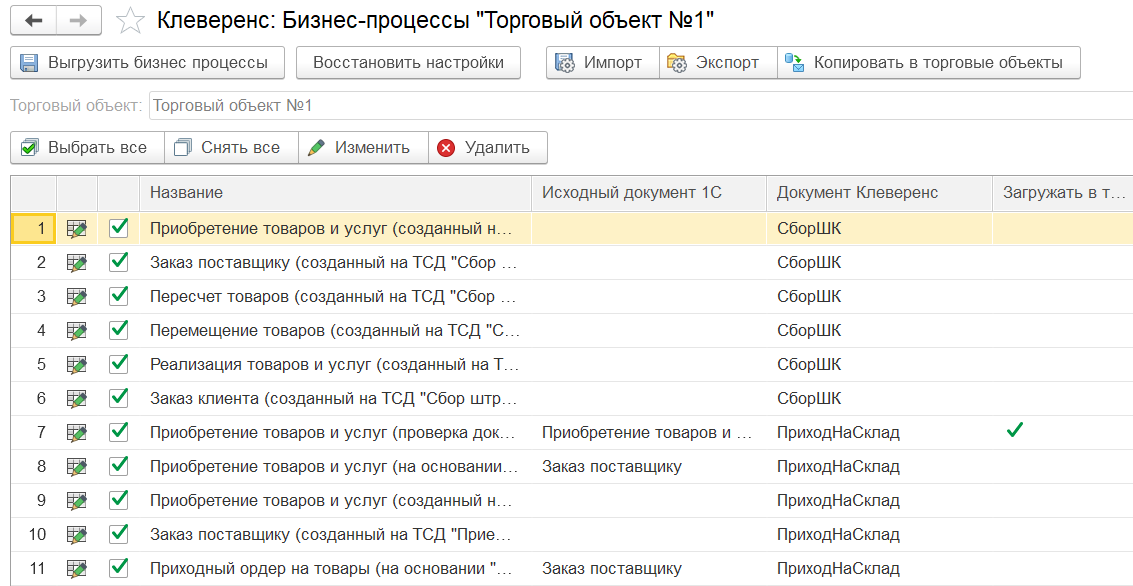Click Заказ поставщику source document in row 11

pyautogui.click(x=649, y=569)
